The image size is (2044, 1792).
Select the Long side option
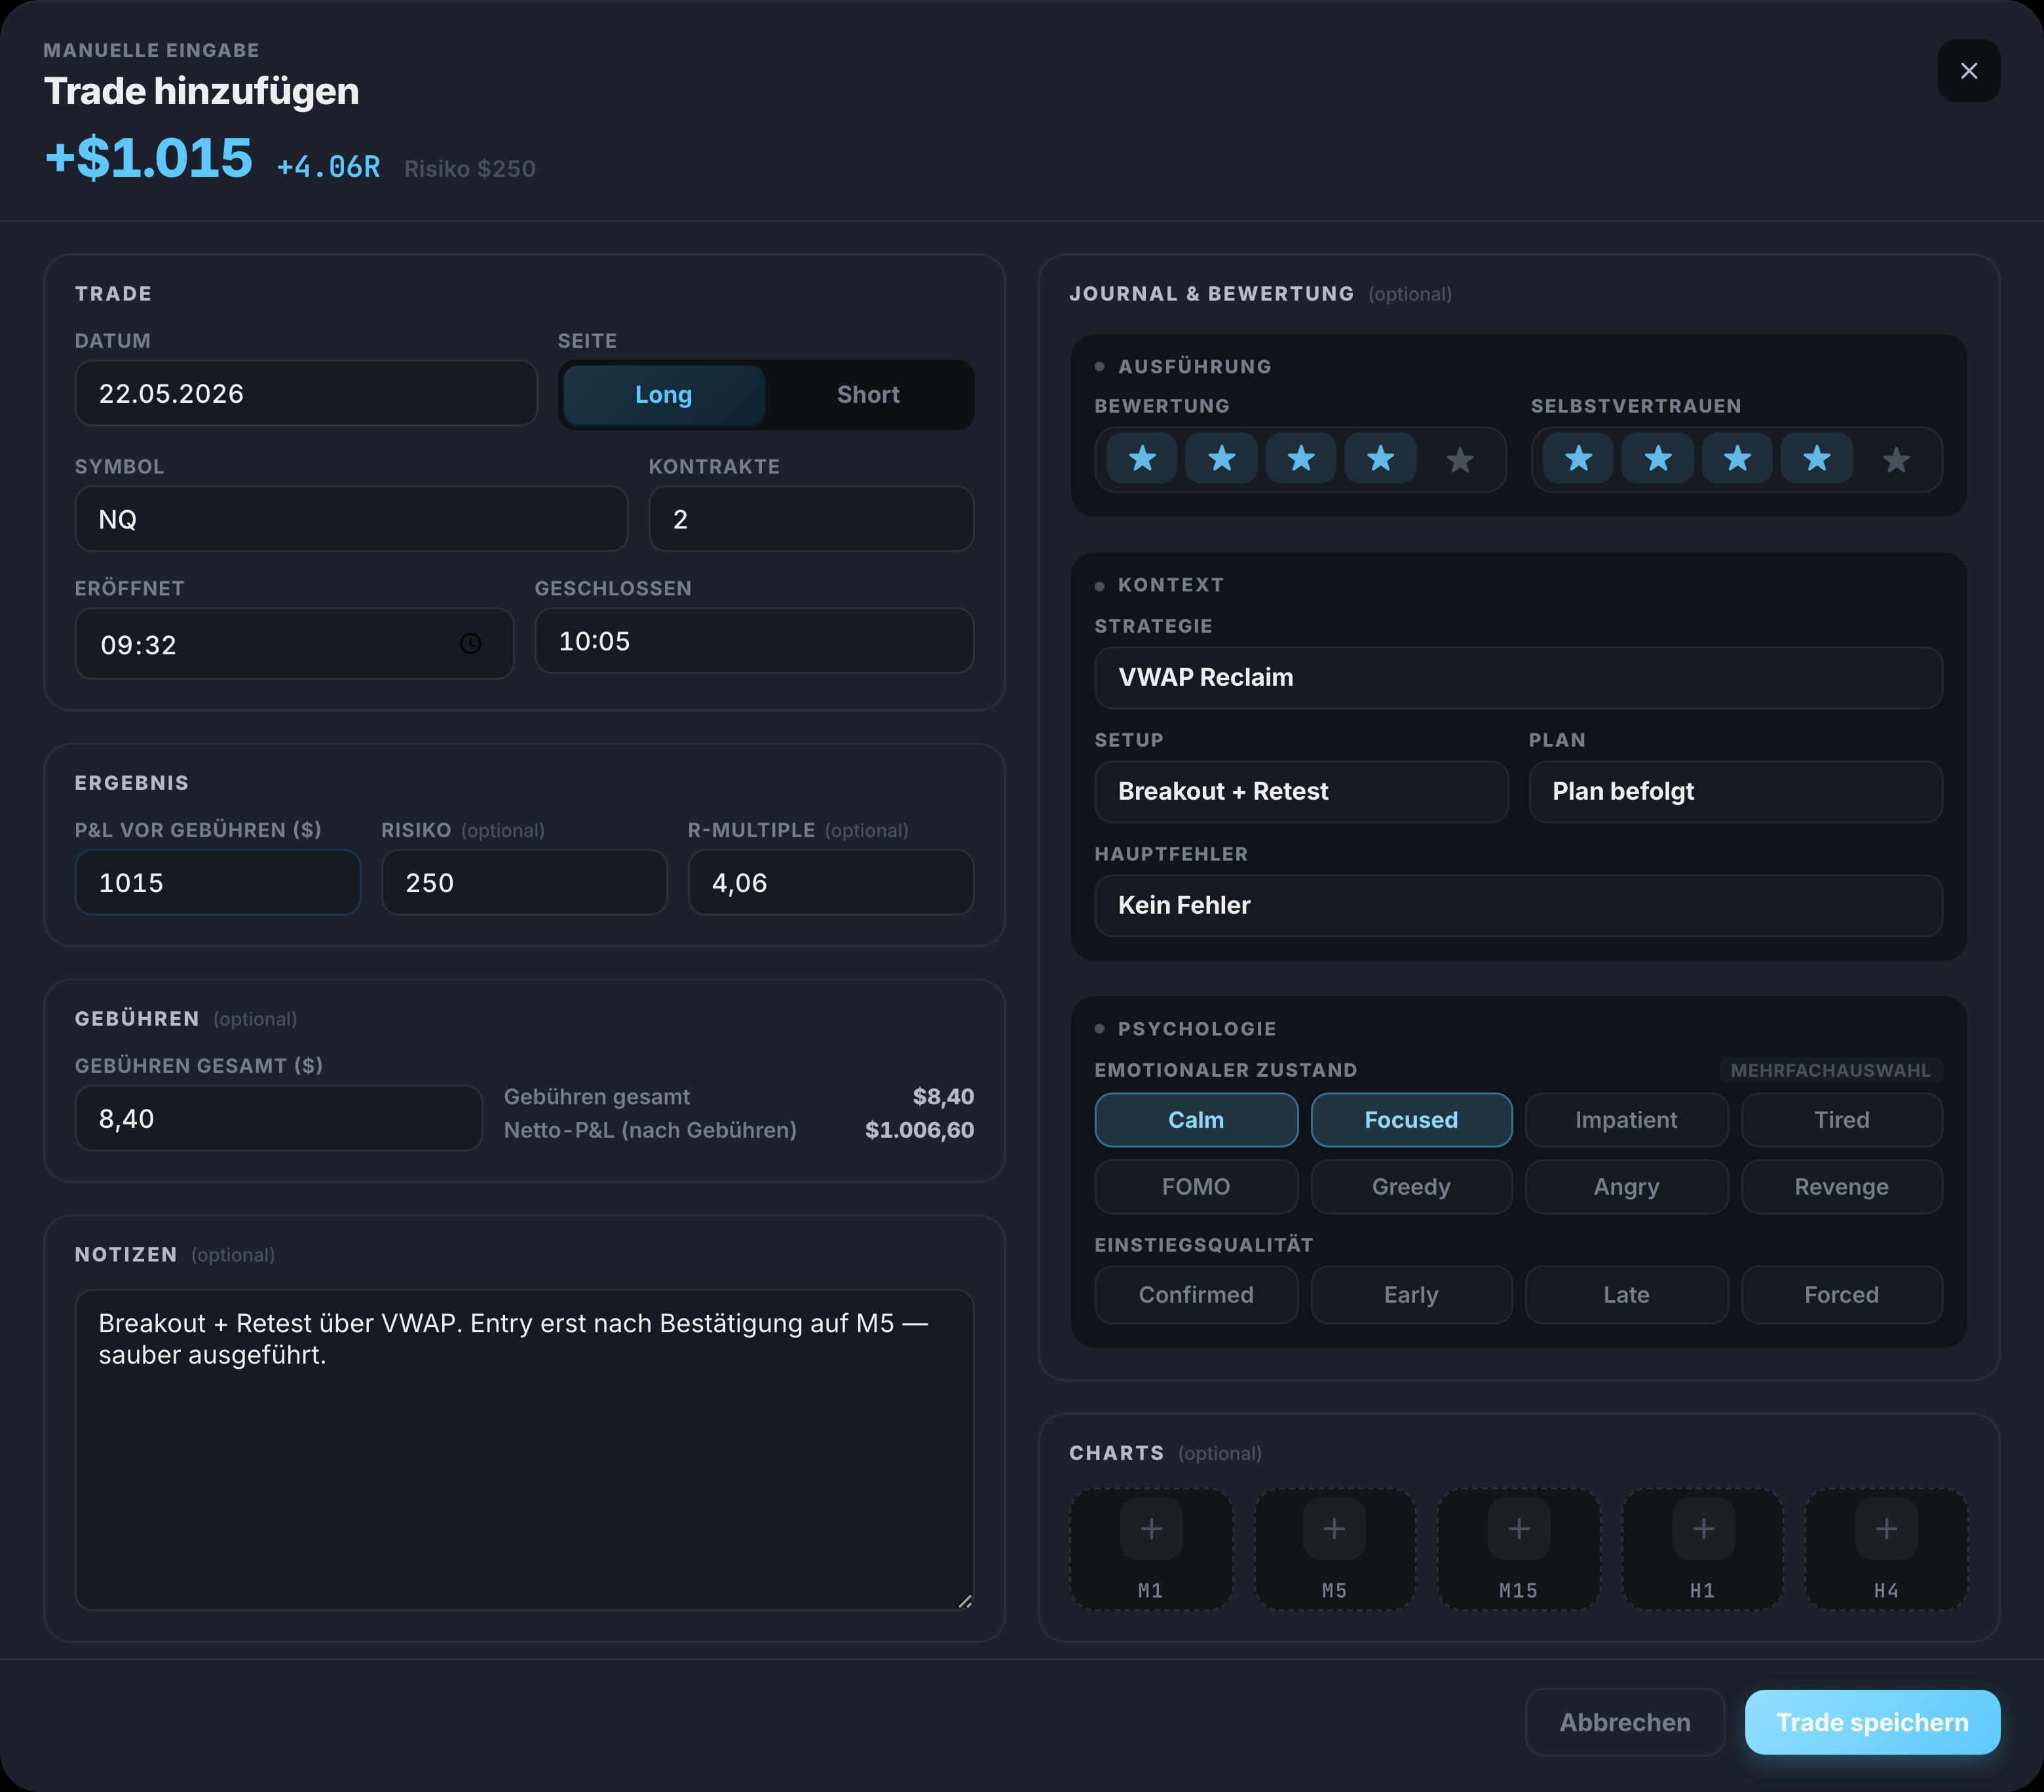(x=663, y=395)
